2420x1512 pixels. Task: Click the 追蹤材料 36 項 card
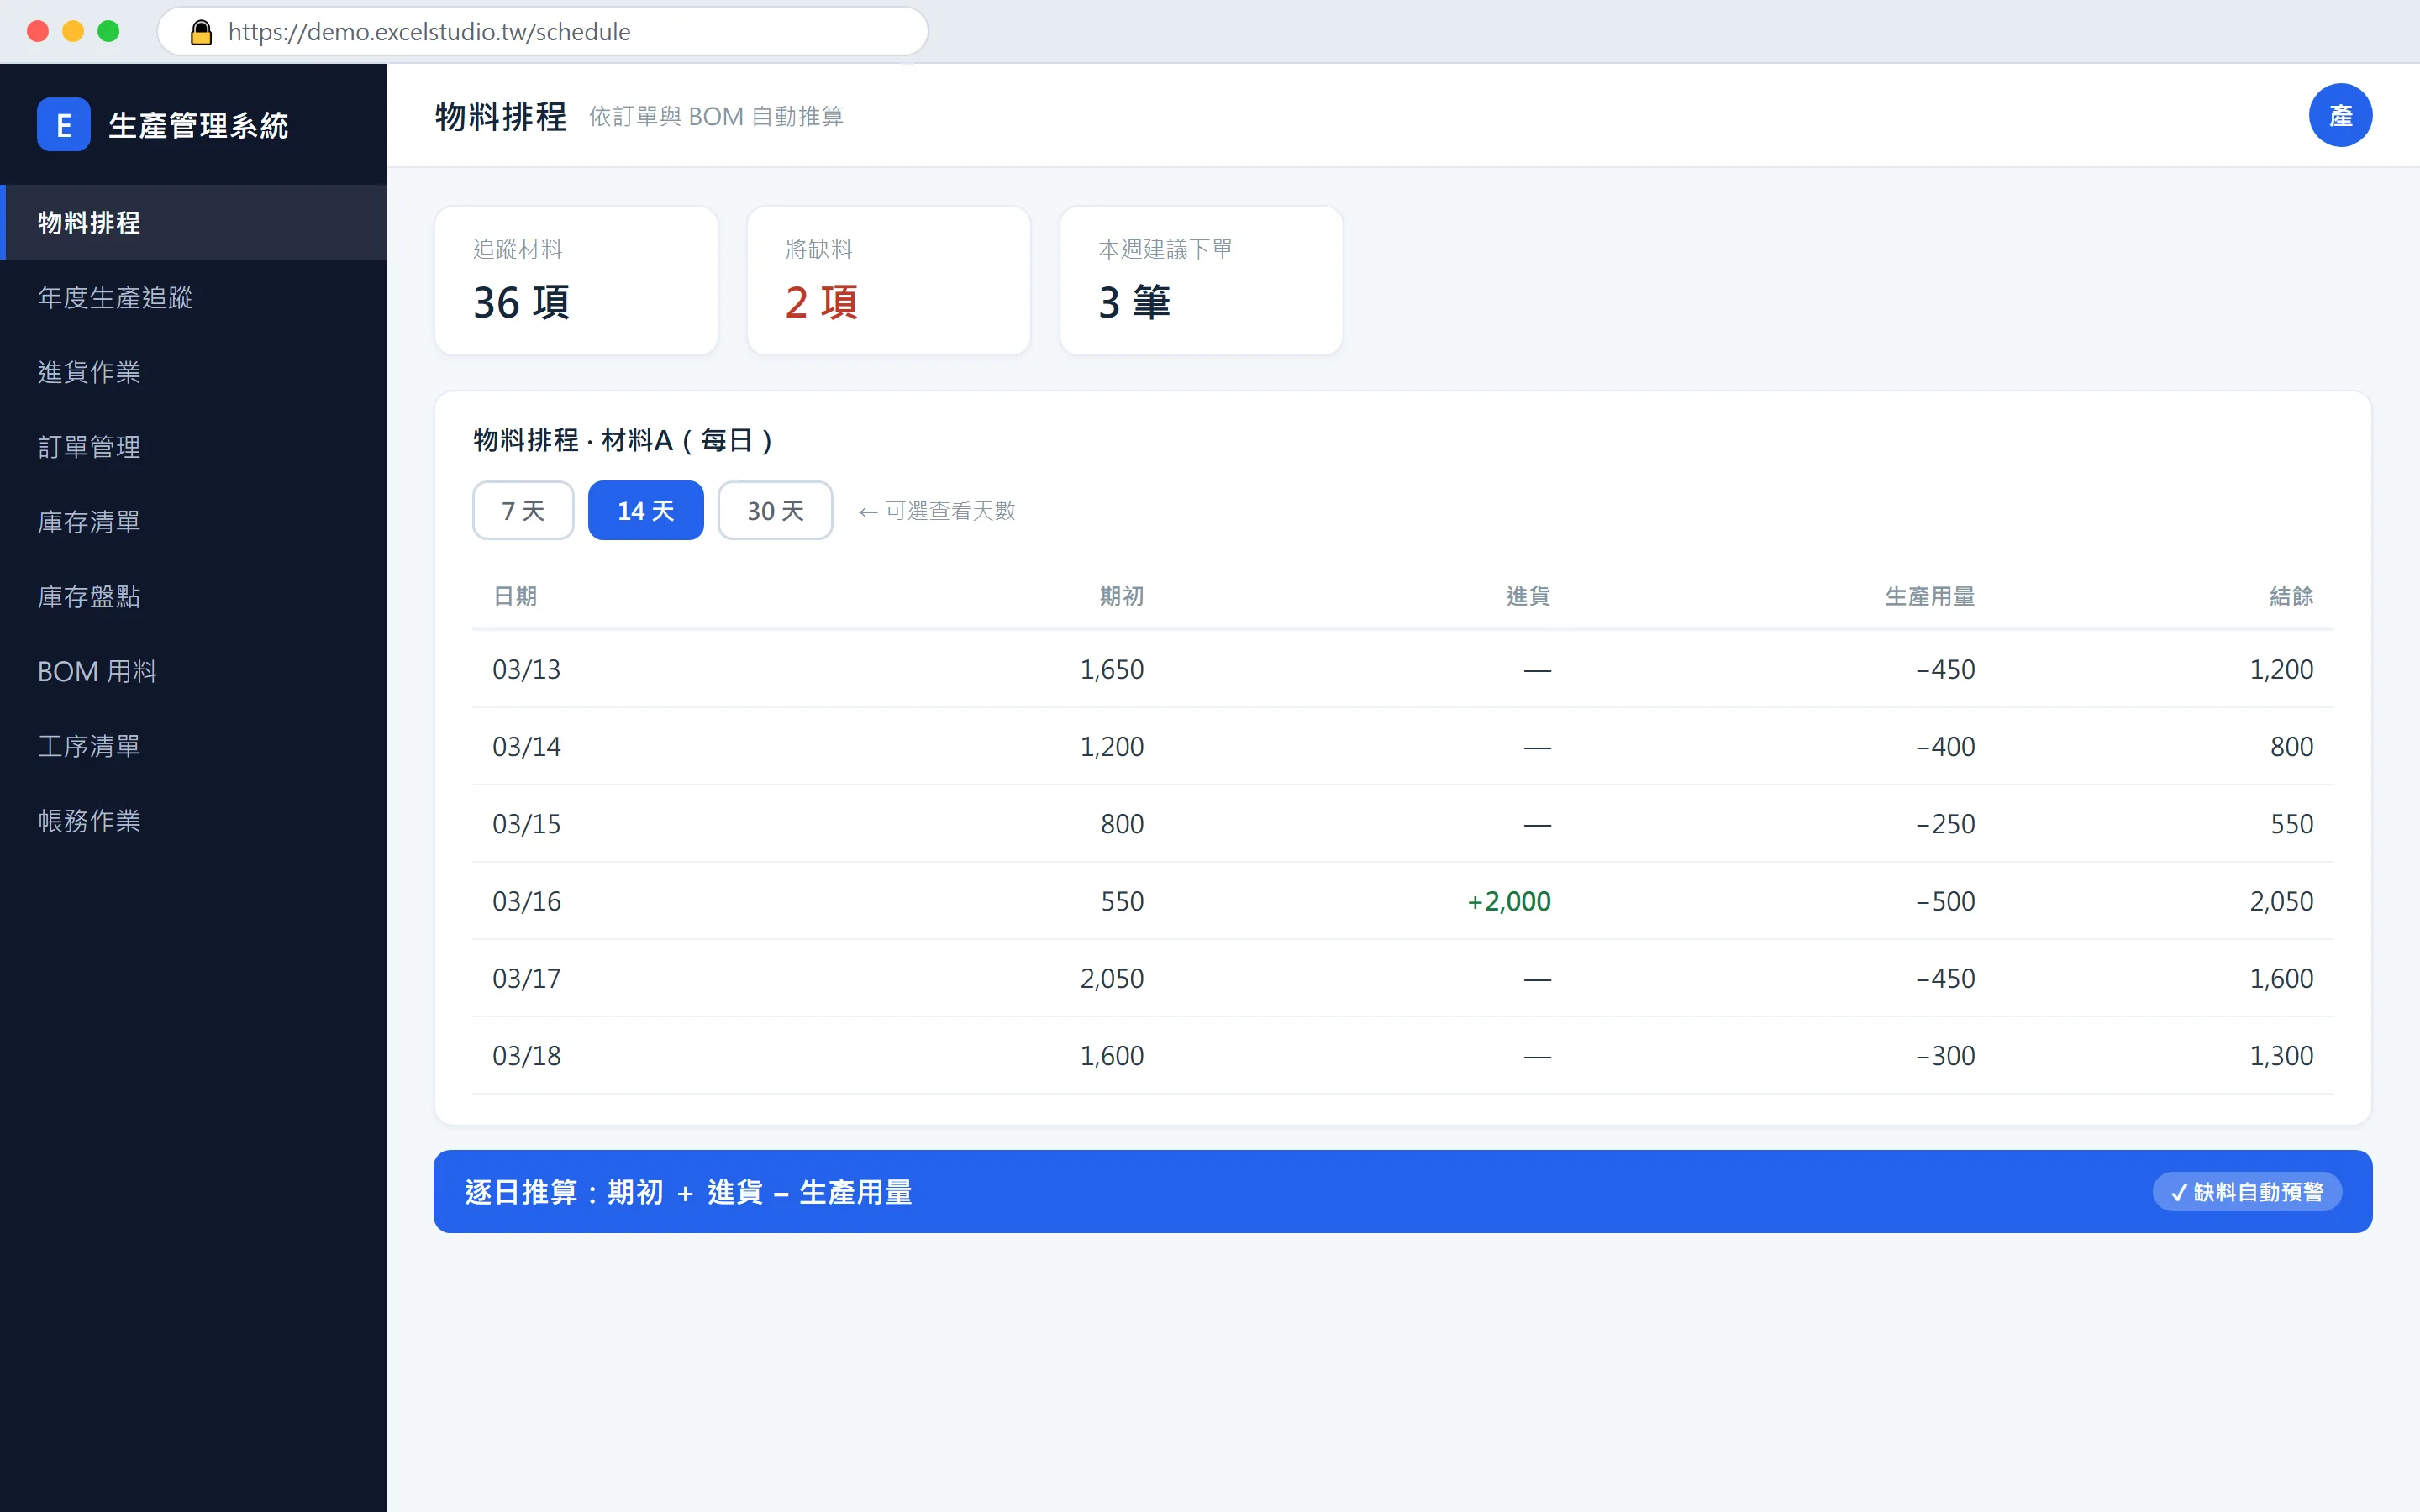coord(576,280)
